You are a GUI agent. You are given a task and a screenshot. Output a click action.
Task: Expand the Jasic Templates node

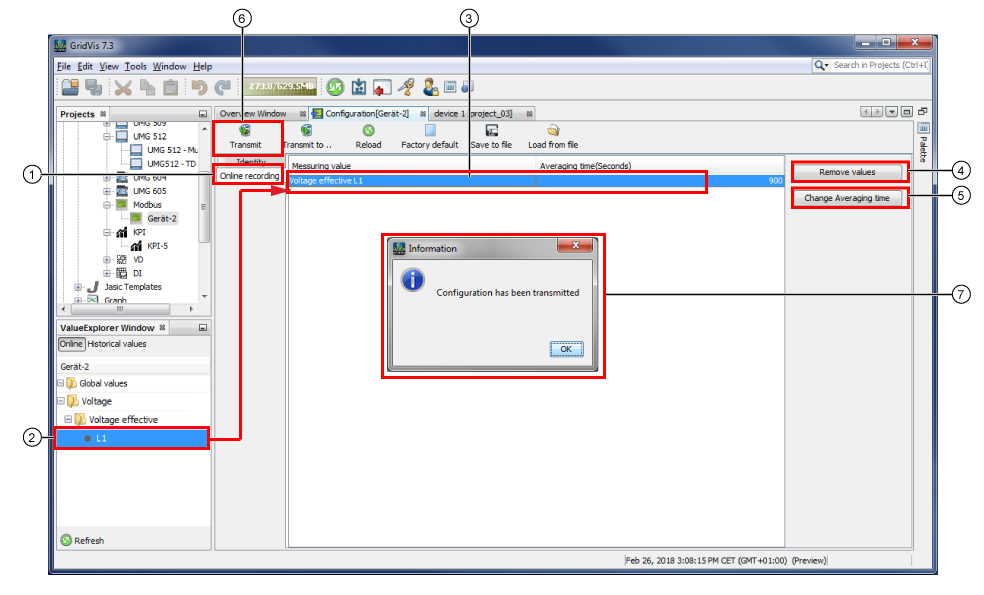(77, 287)
